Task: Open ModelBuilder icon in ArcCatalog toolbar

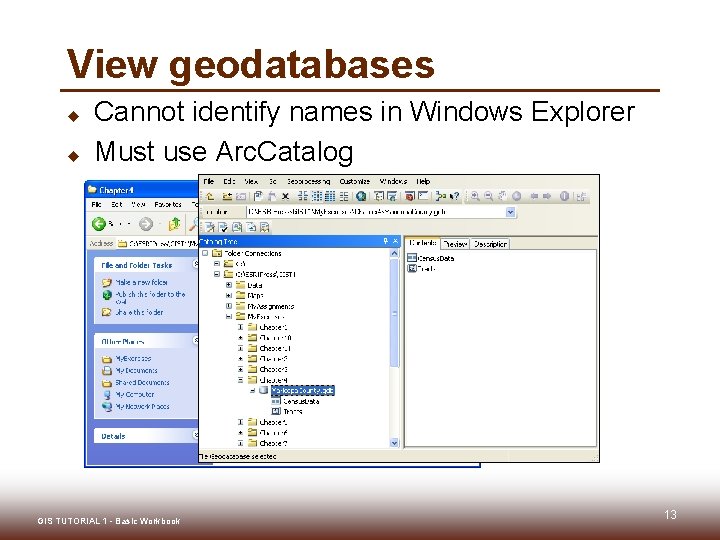Action: 440,197
